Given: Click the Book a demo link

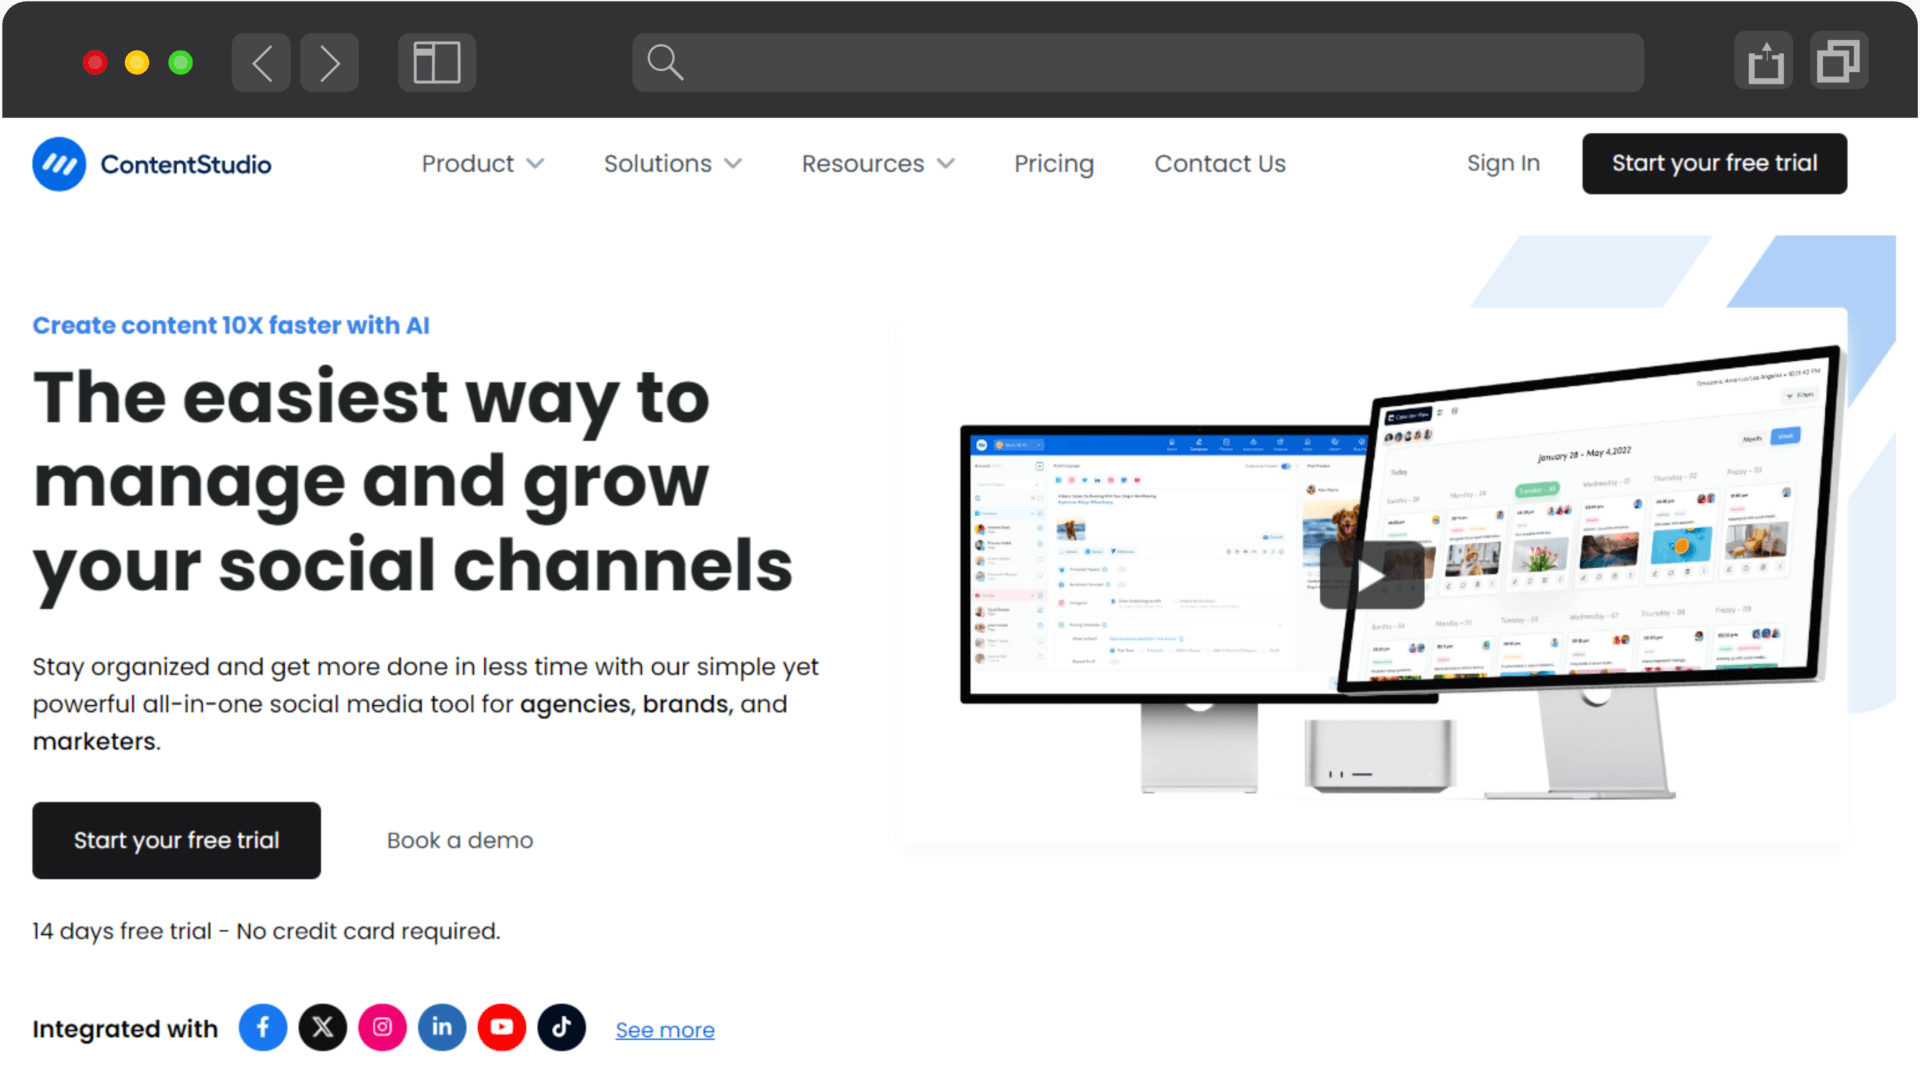Looking at the screenshot, I should click(x=460, y=841).
